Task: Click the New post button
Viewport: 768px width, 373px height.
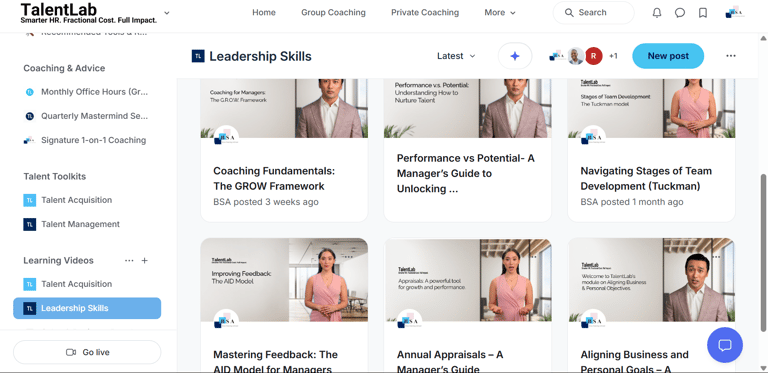Action: pyautogui.click(x=668, y=56)
